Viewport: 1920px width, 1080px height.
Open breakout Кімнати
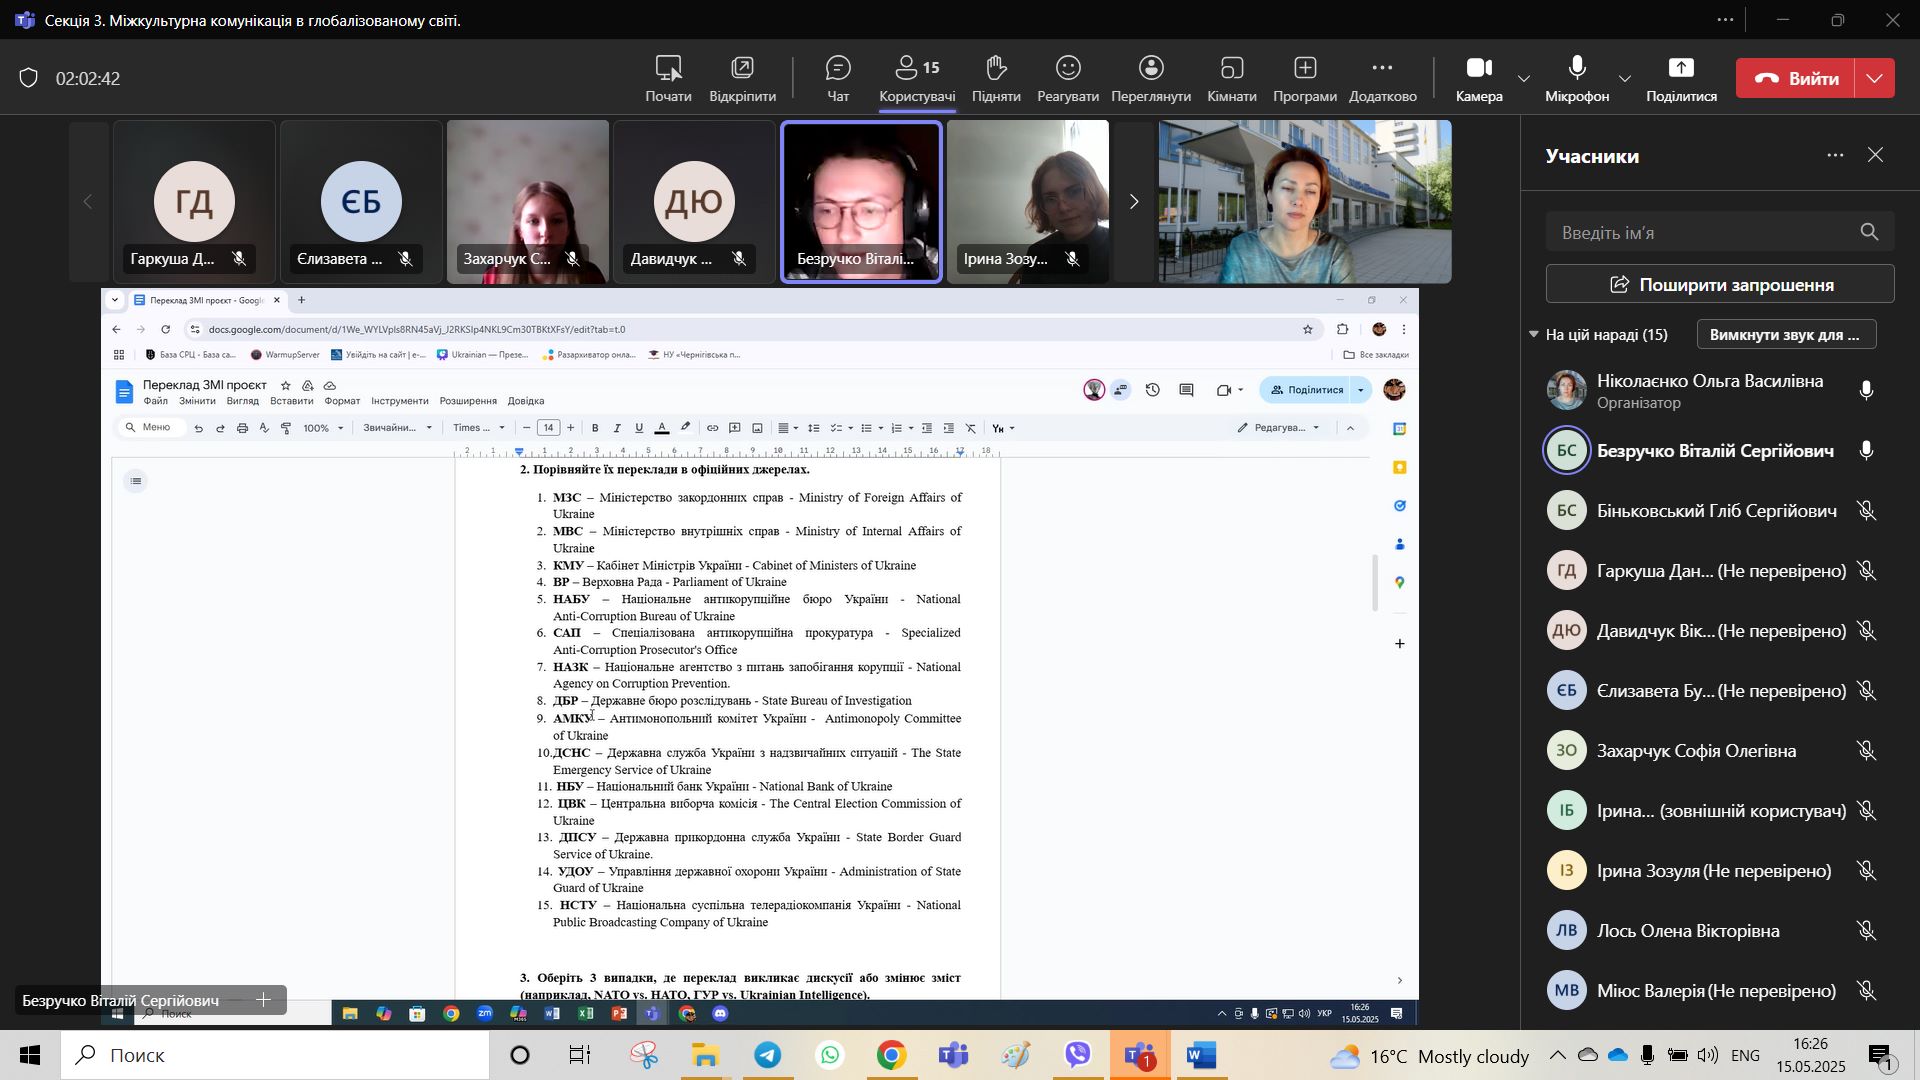point(1231,78)
